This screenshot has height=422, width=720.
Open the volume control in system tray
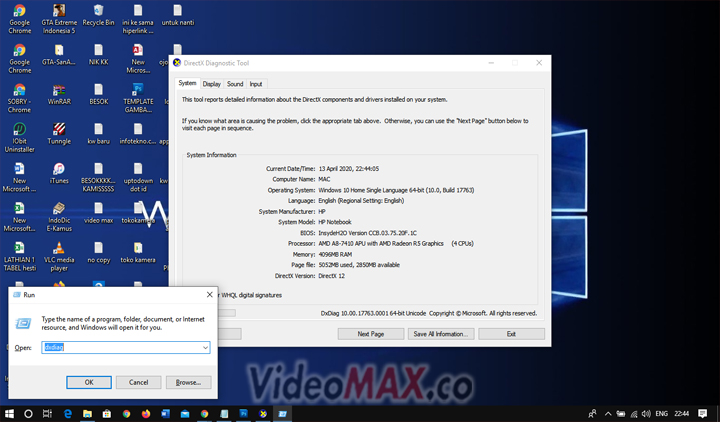[646, 414]
